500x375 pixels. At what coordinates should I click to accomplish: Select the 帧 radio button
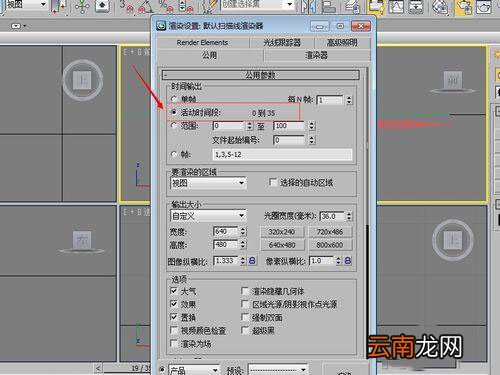point(174,154)
